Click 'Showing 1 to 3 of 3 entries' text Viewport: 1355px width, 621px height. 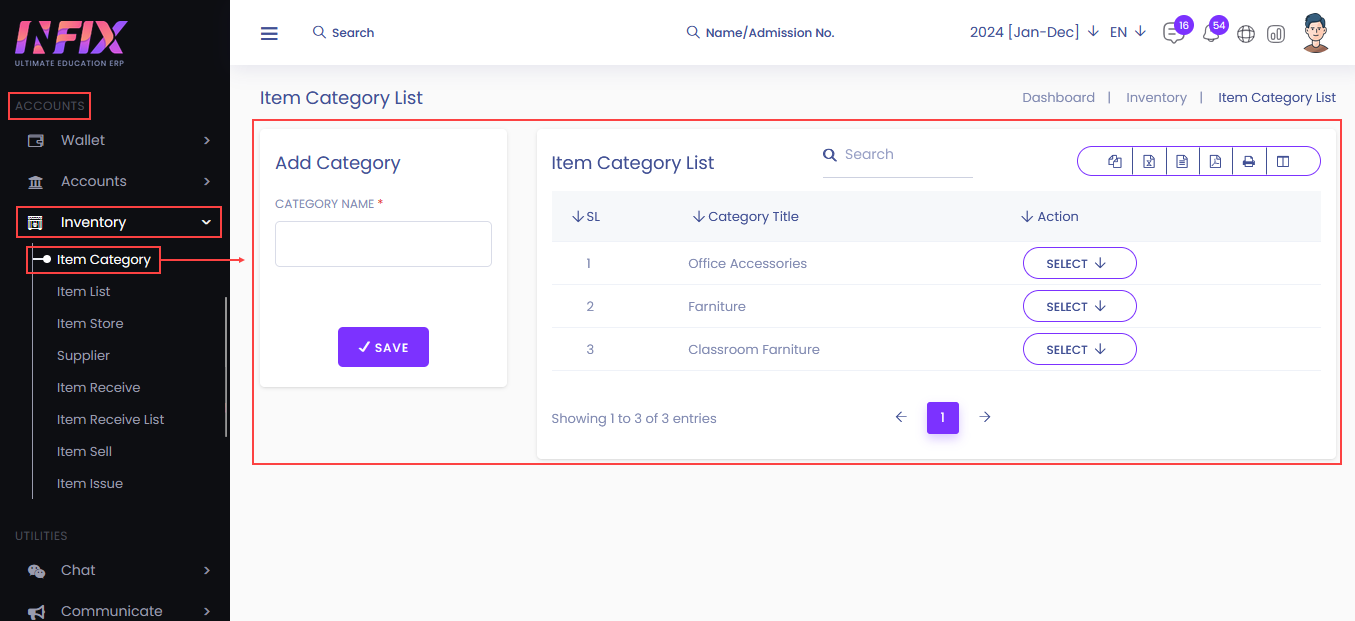tap(634, 419)
